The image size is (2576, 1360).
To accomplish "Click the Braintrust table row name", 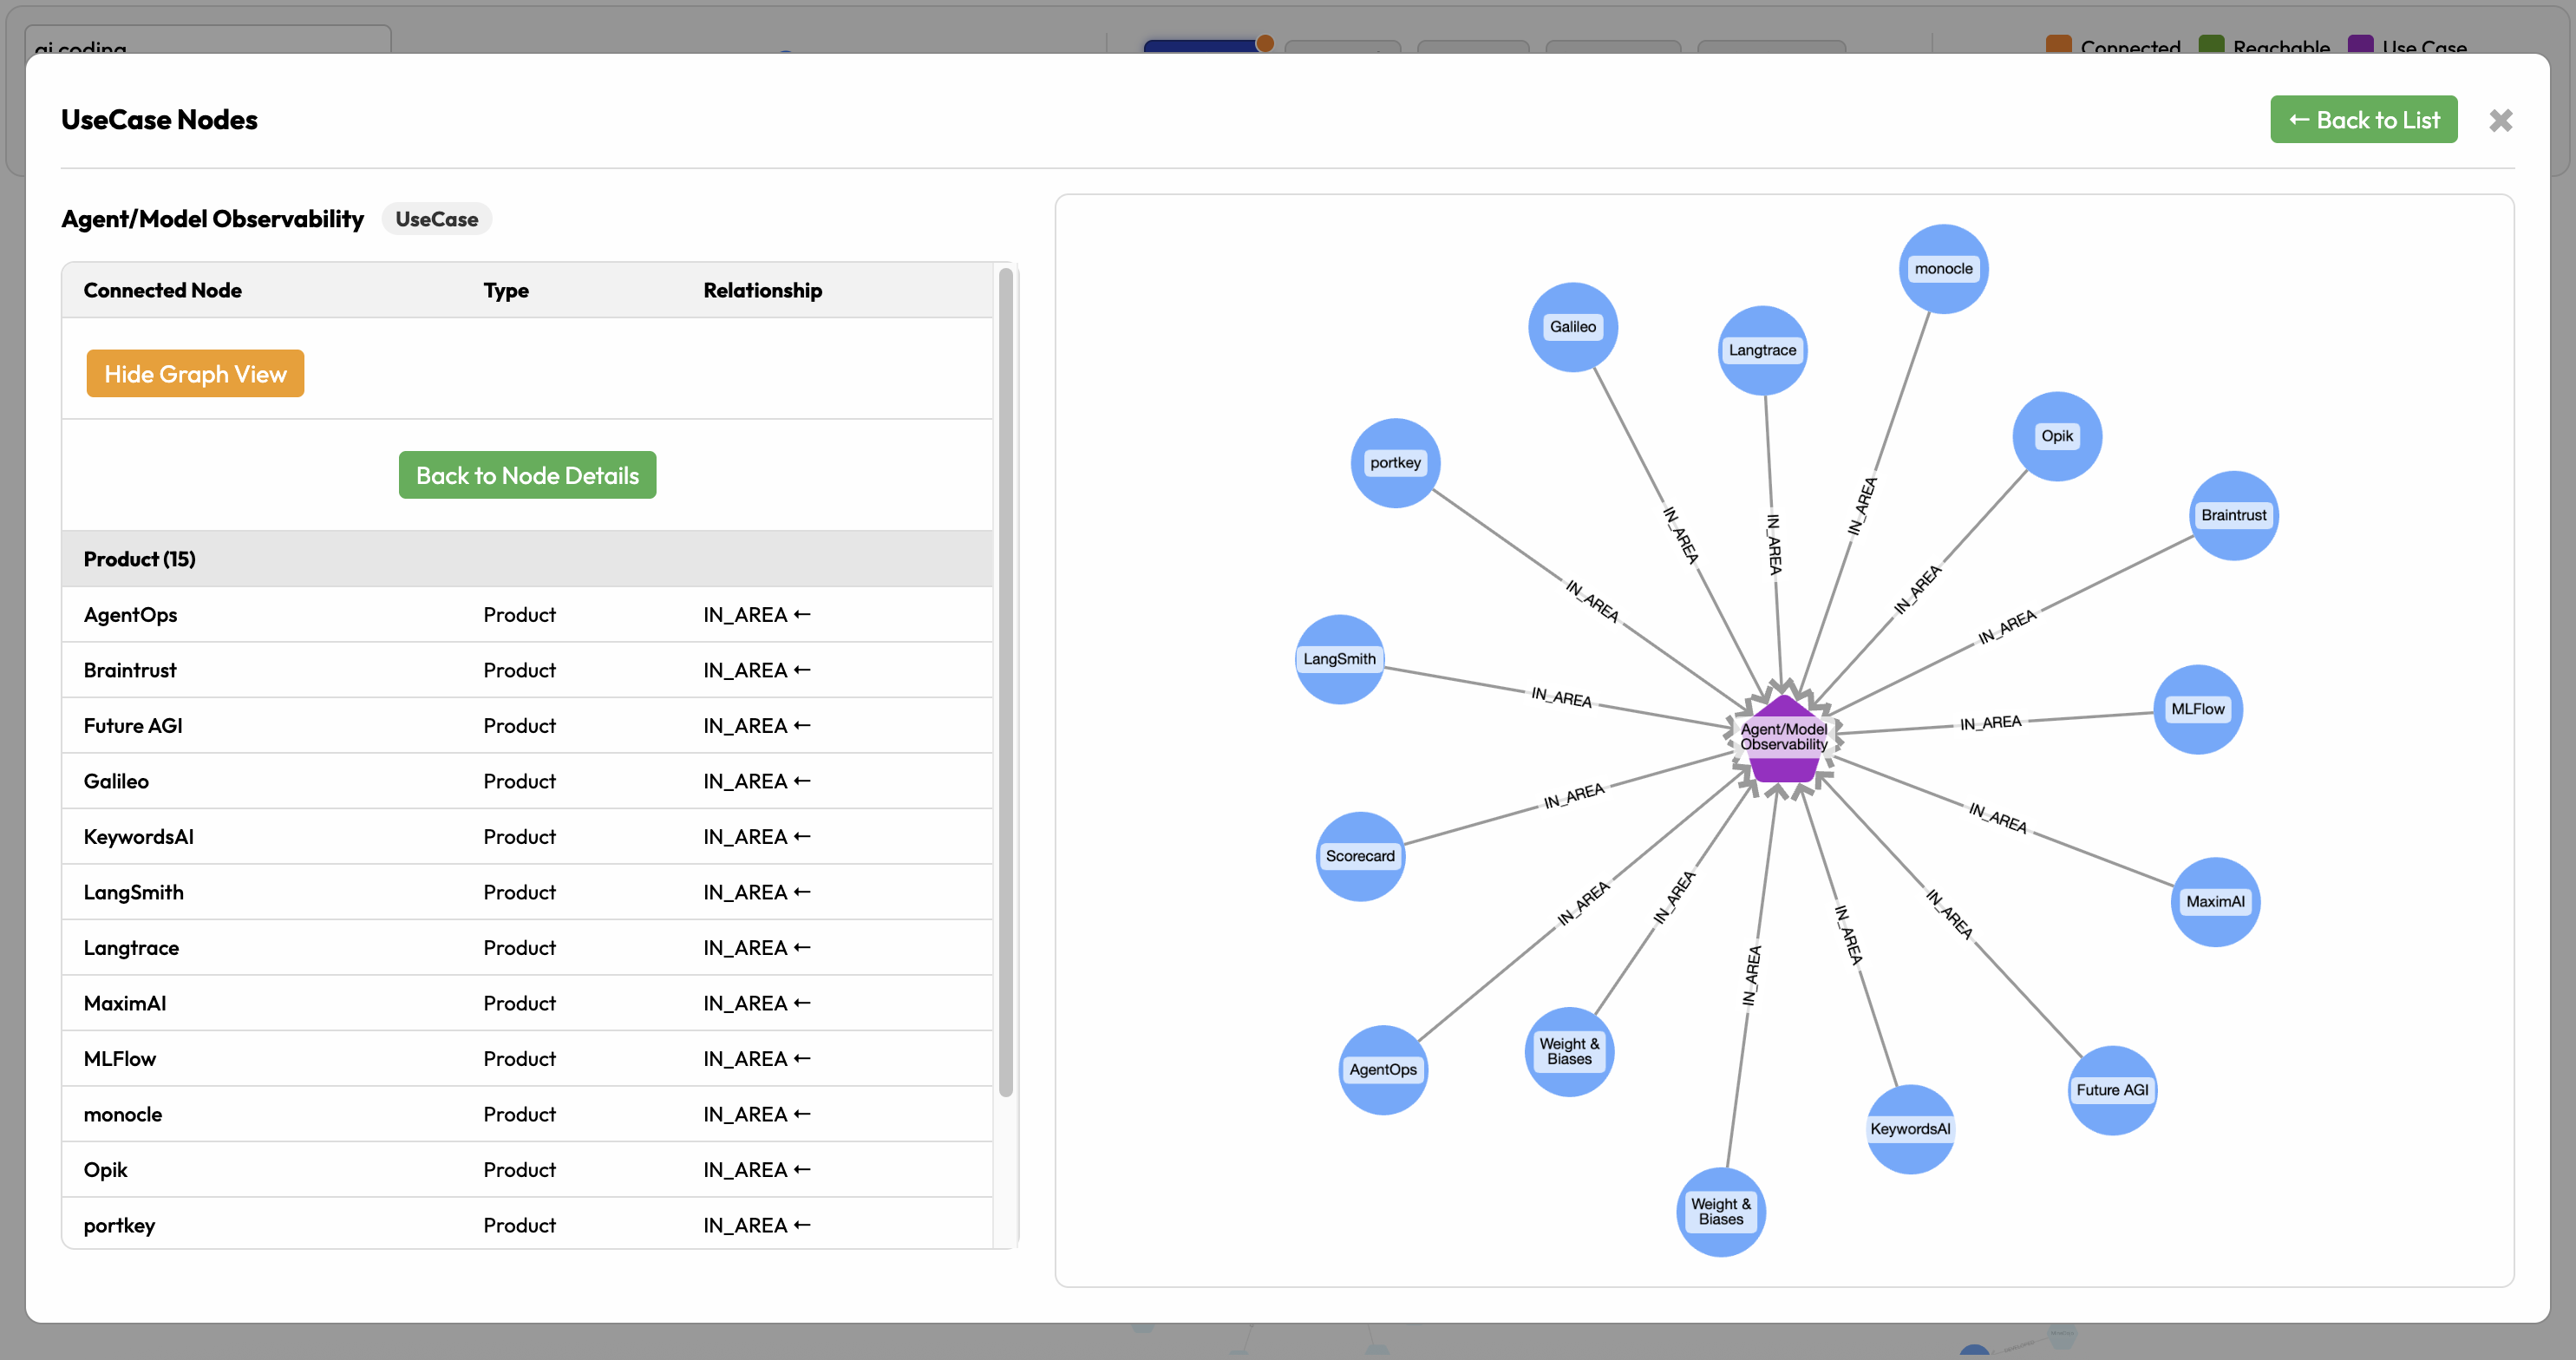I will 130,670.
